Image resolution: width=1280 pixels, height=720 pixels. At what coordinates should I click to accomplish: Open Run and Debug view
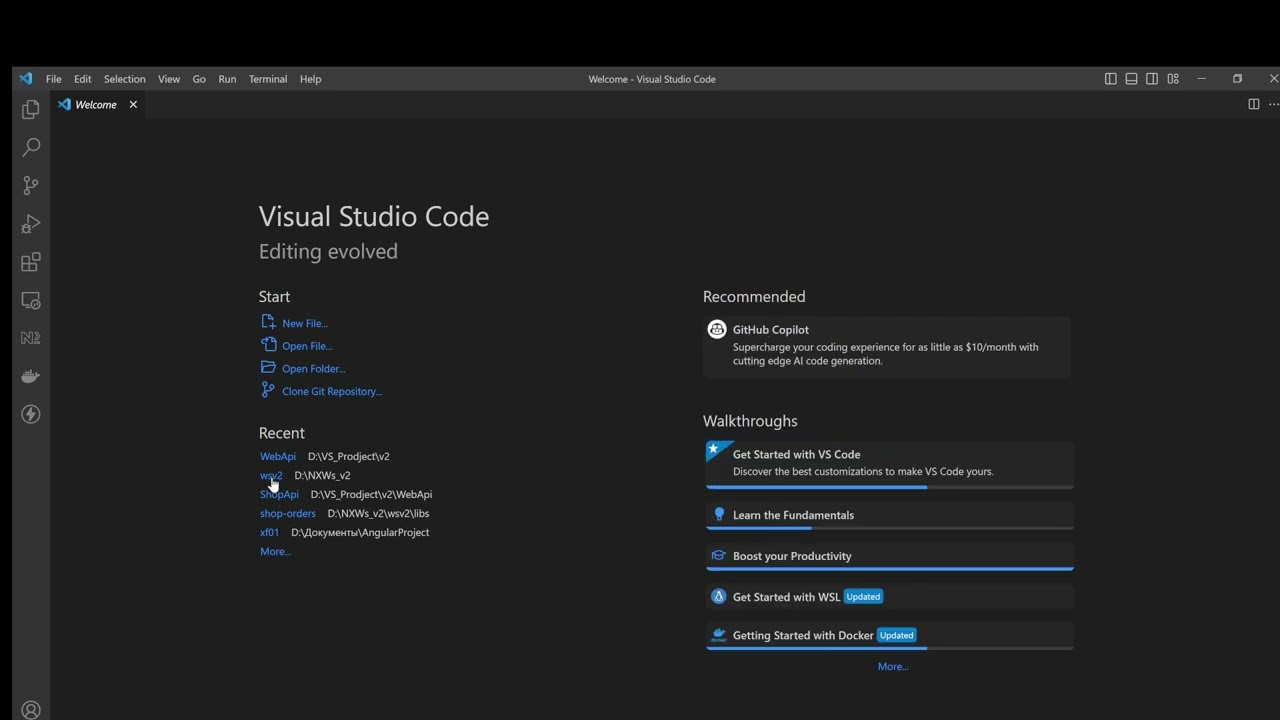point(31,224)
